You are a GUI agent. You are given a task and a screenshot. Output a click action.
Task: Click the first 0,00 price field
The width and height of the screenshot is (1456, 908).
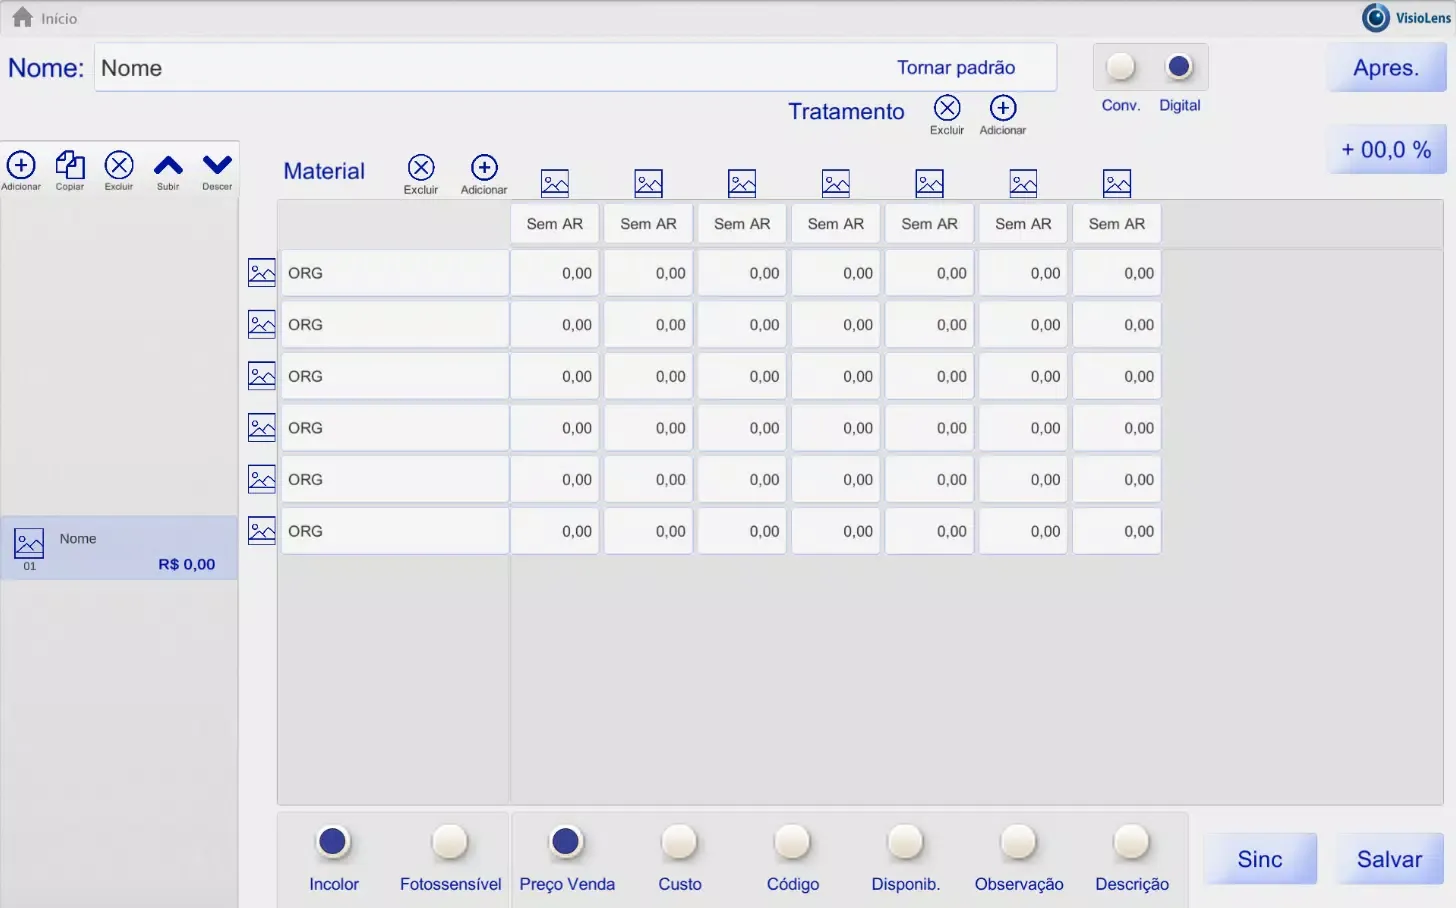click(554, 272)
